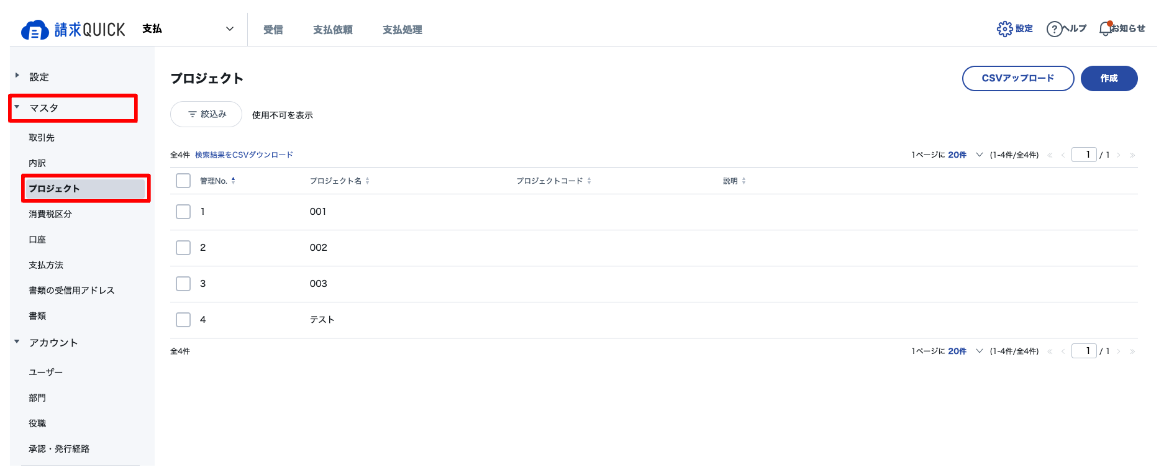Image resolution: width=1157 pixels, height=470 pixels.
Task: Click the CSVアップロード button
Action: click(x=1018, y=78)
